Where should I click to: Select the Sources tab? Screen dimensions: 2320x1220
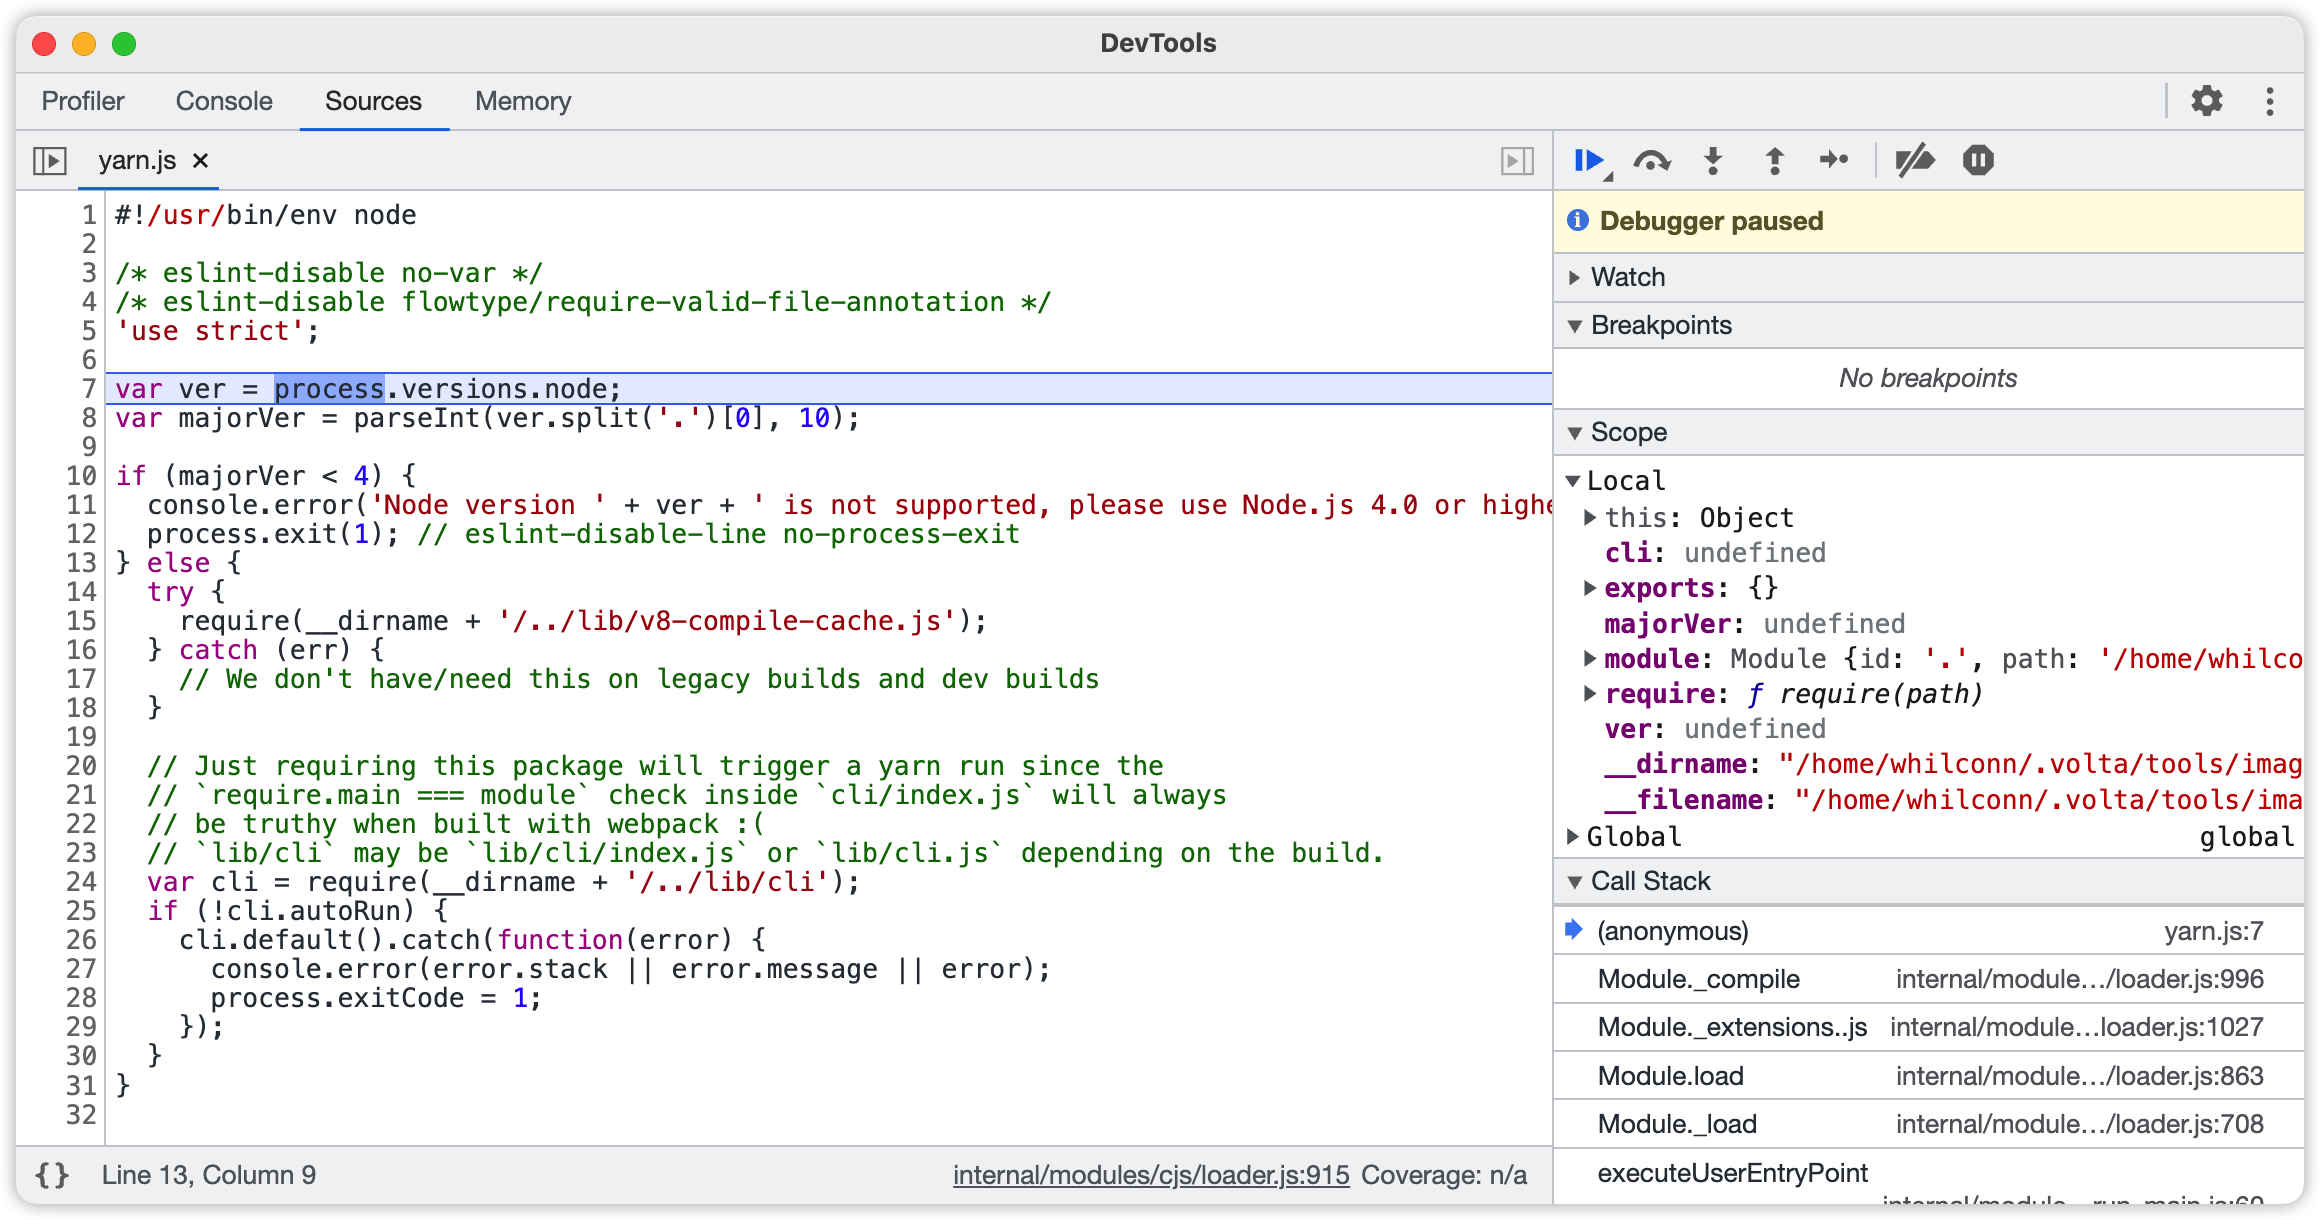(373, 101)
